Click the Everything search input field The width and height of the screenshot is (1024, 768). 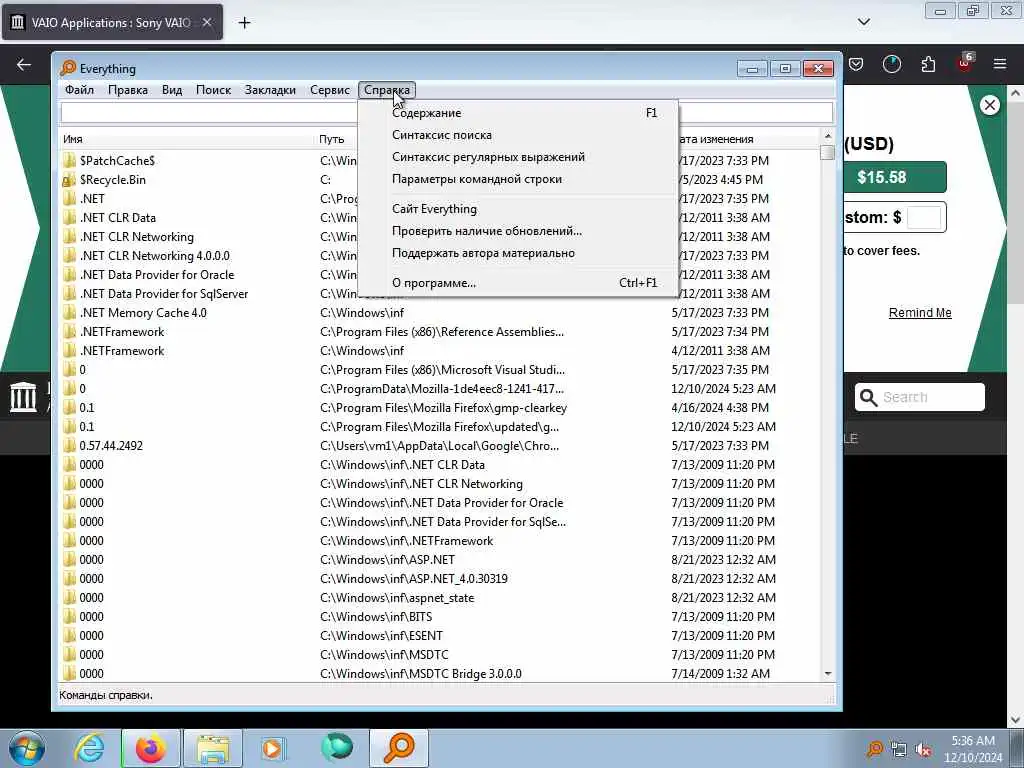209,112
